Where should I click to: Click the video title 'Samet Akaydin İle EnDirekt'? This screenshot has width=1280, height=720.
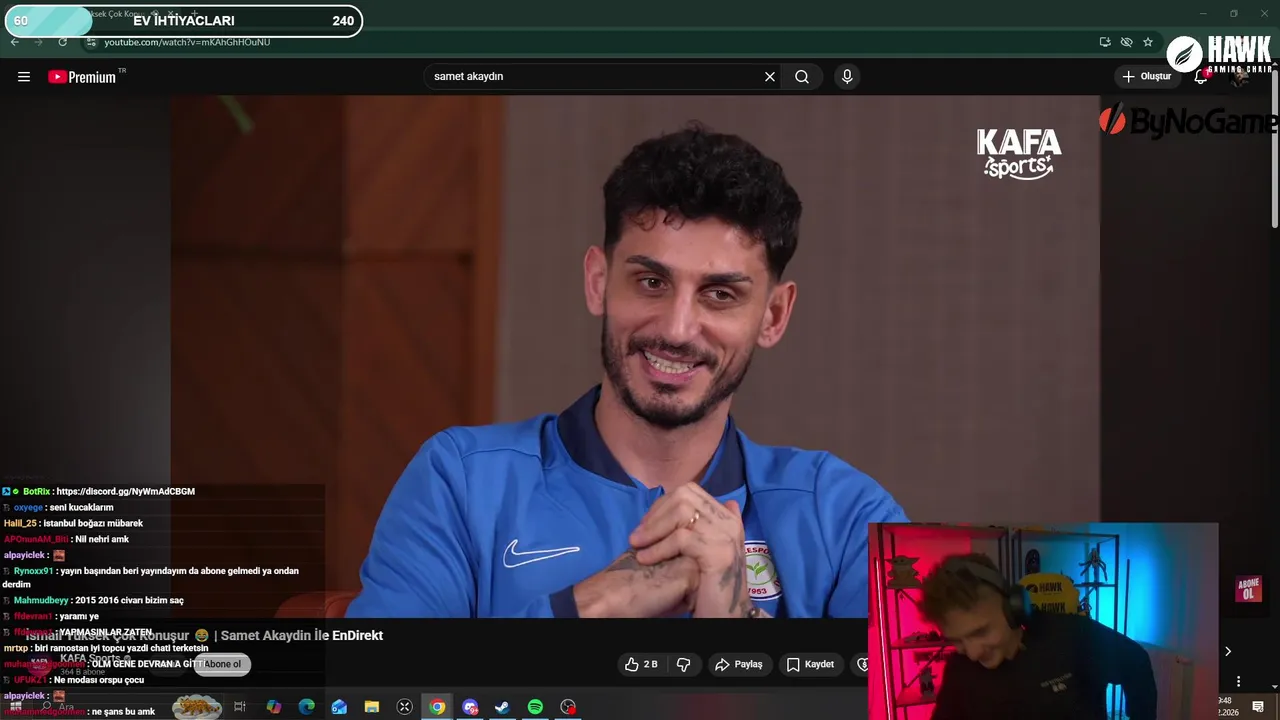click(x=301, y=635)
